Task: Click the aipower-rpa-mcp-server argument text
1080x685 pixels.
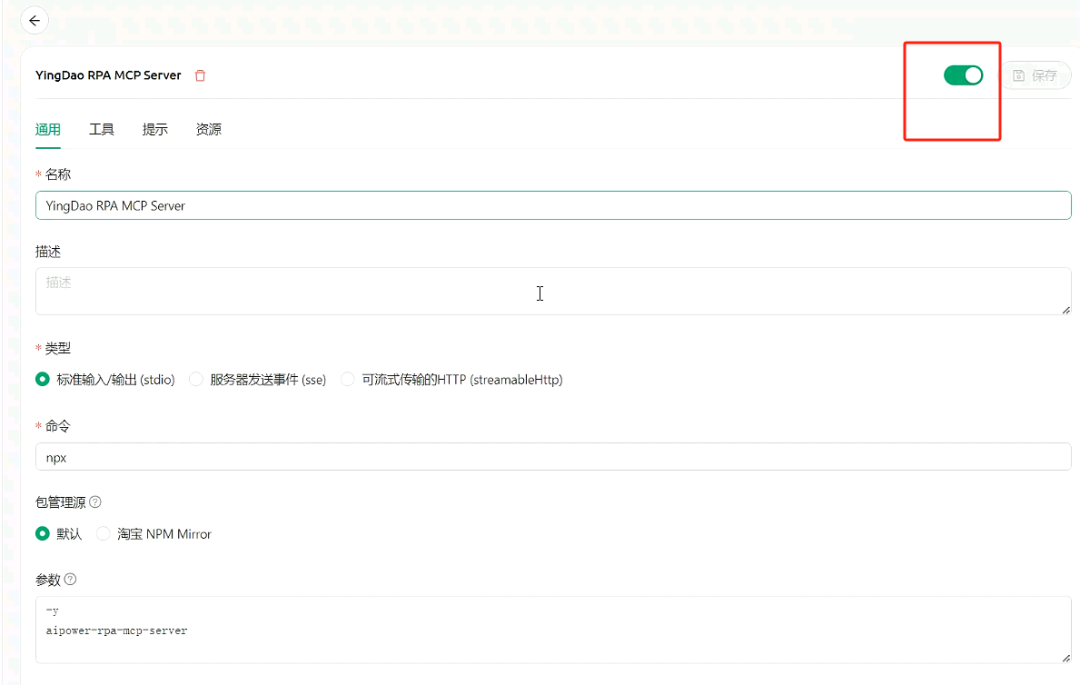Action: click(116, 631)
